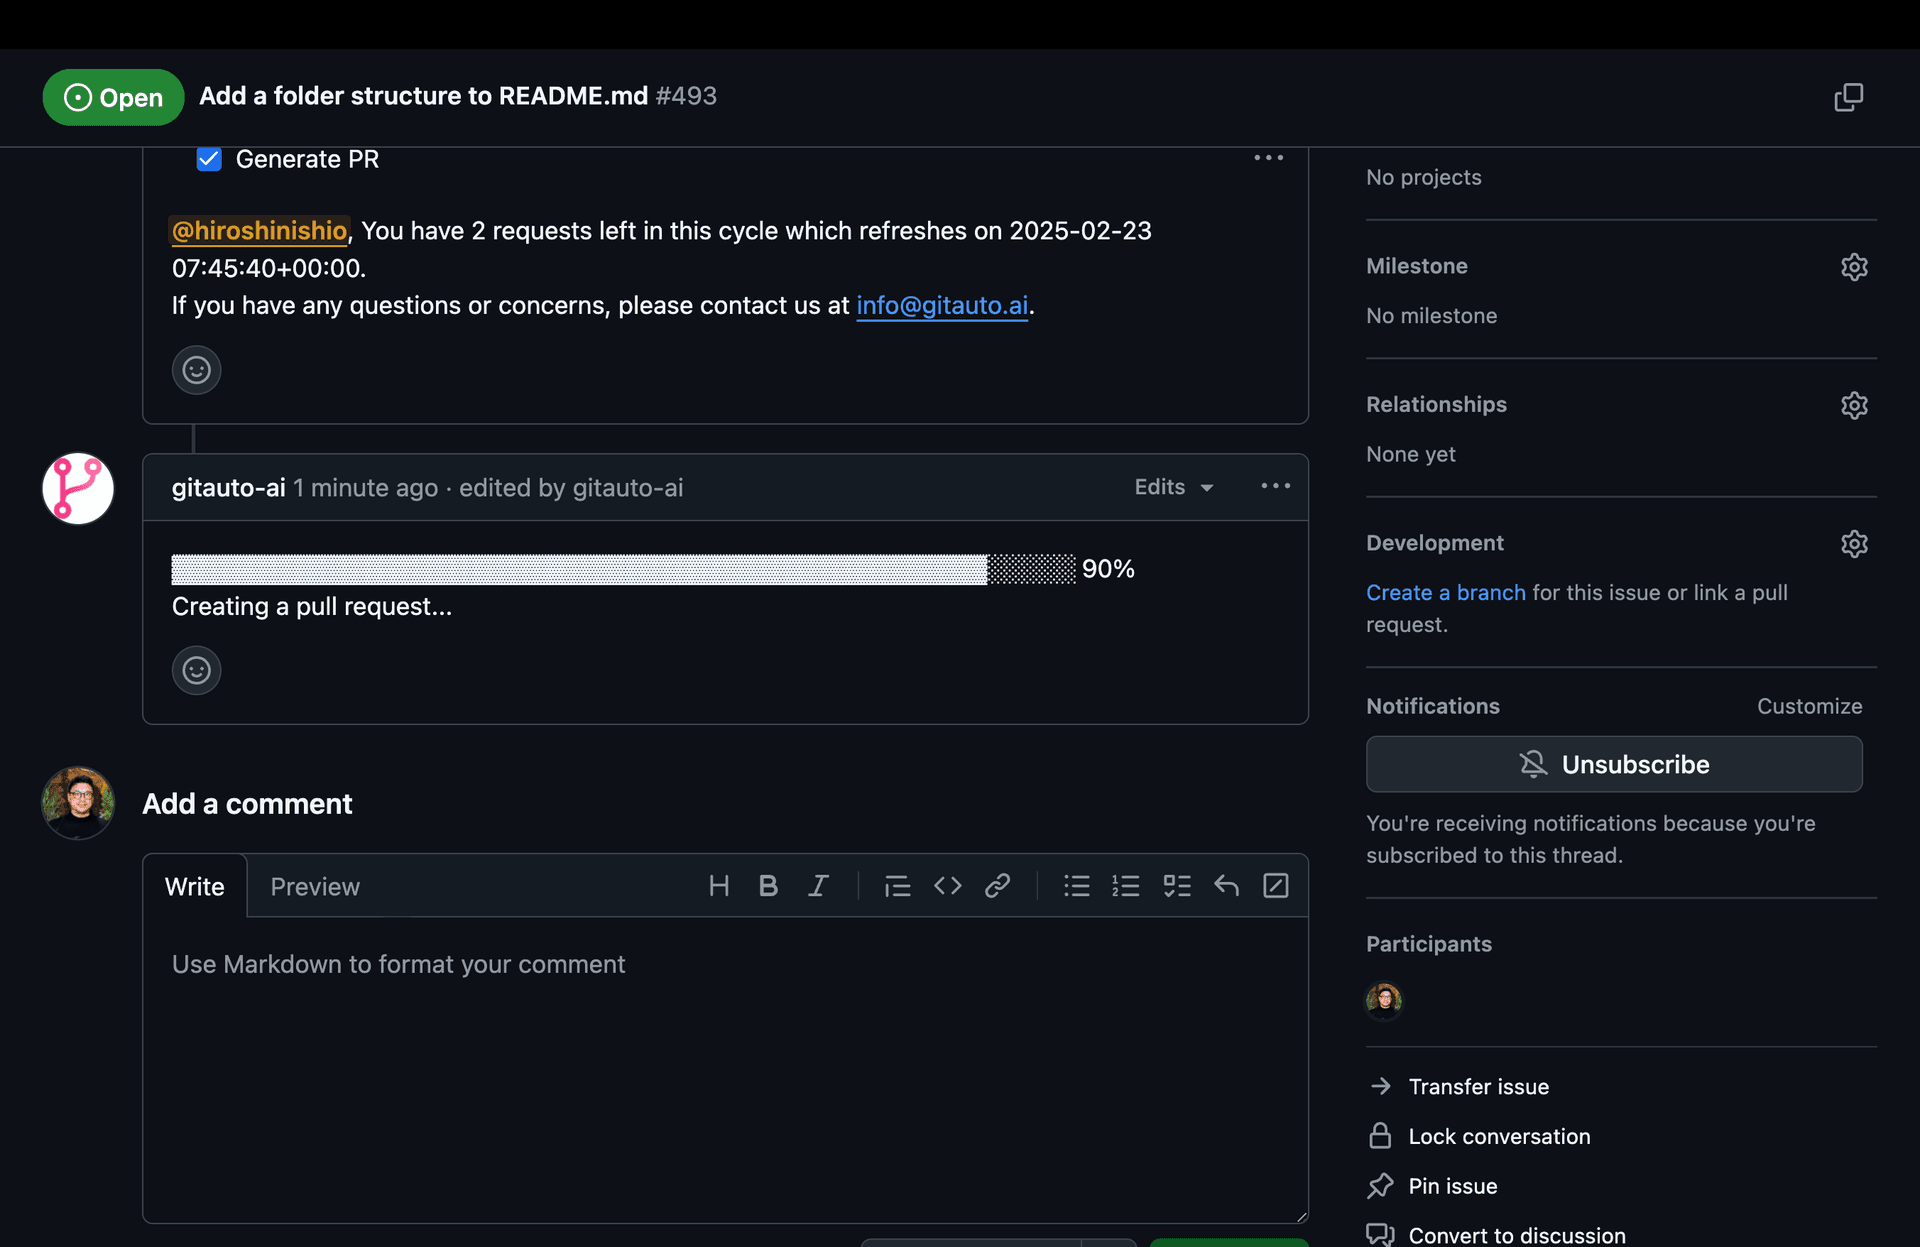Image resolution: width=1920 pixels, height=1247 pixels.
Task: Click into the comment text area
Action: [725, 1069]
